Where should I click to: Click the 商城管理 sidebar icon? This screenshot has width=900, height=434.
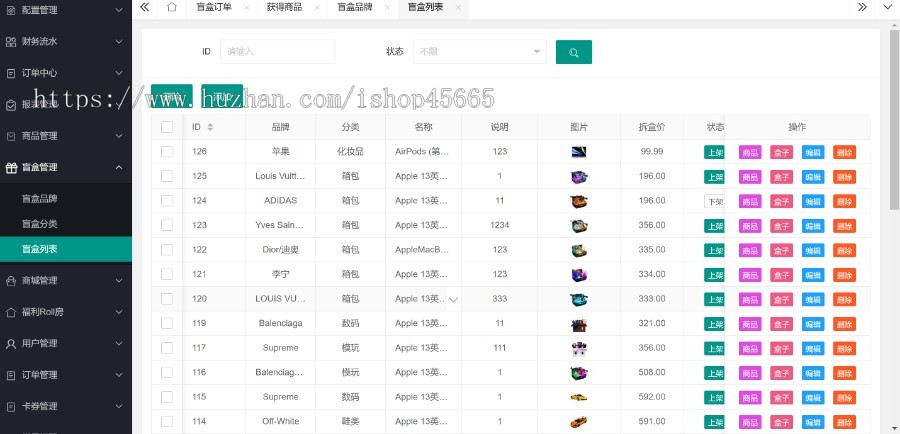(x=11, y=281)
